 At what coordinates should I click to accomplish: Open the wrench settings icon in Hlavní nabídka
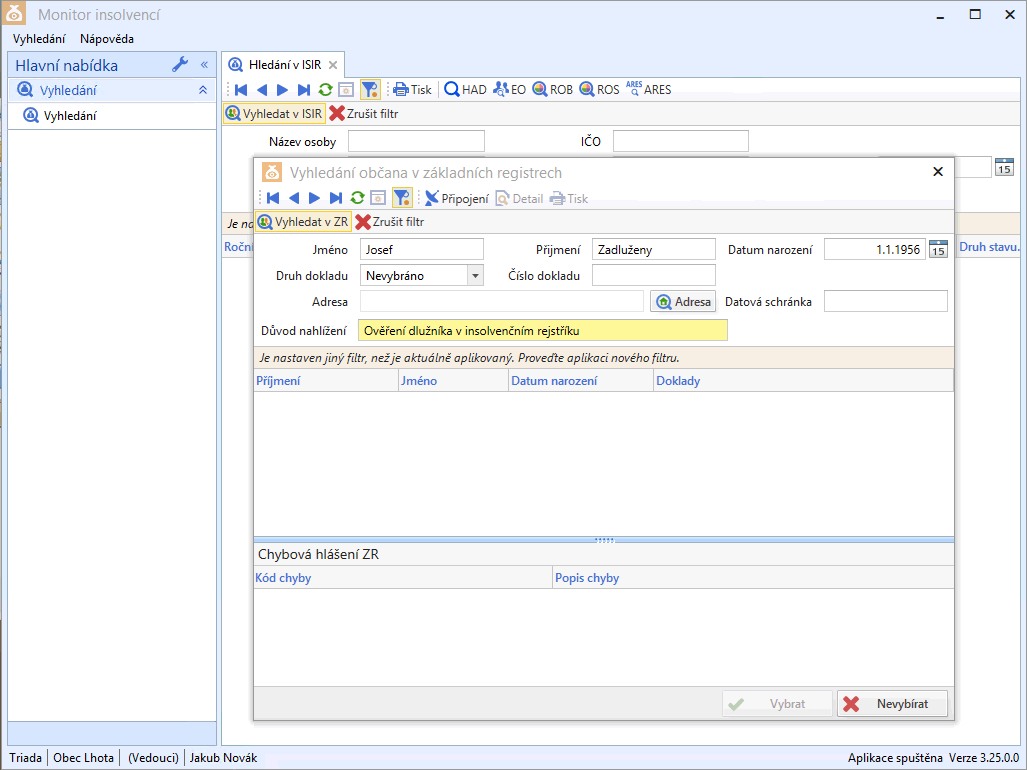[x=180, y=65]
